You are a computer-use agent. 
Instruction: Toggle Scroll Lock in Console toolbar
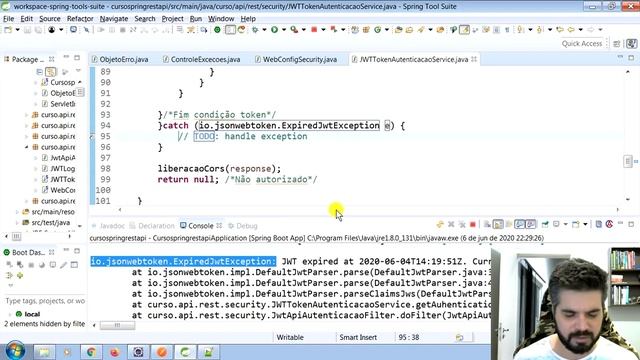coord(498,224)
